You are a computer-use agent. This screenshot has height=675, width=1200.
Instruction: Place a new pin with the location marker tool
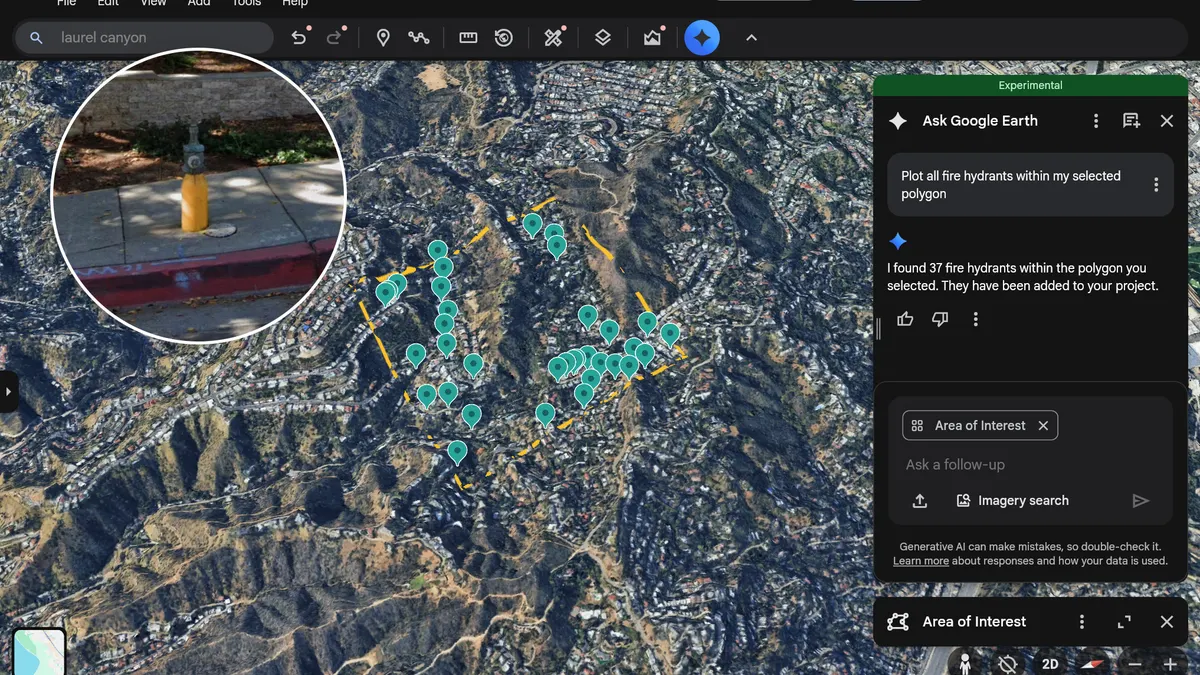click(383, 37)
